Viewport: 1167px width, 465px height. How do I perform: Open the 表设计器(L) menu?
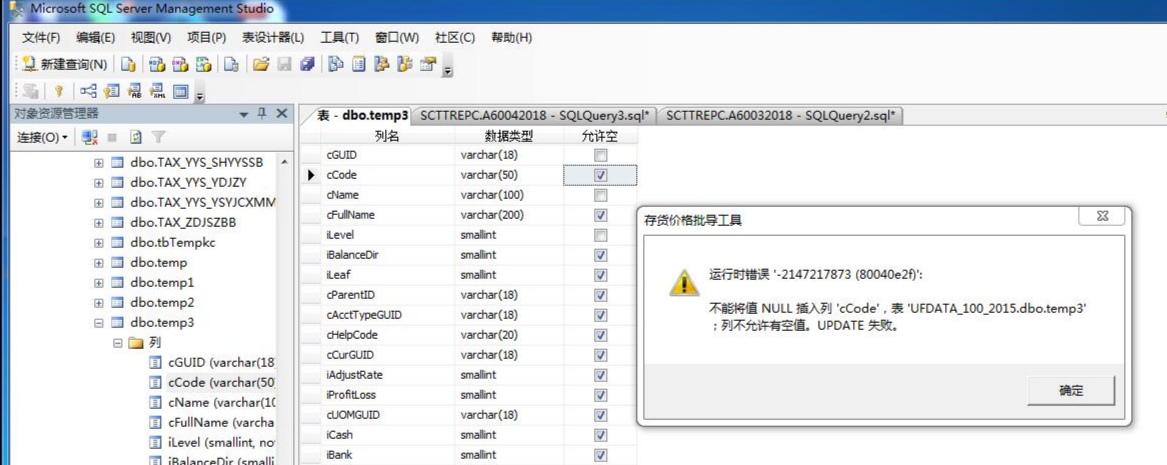pos(272,37)
